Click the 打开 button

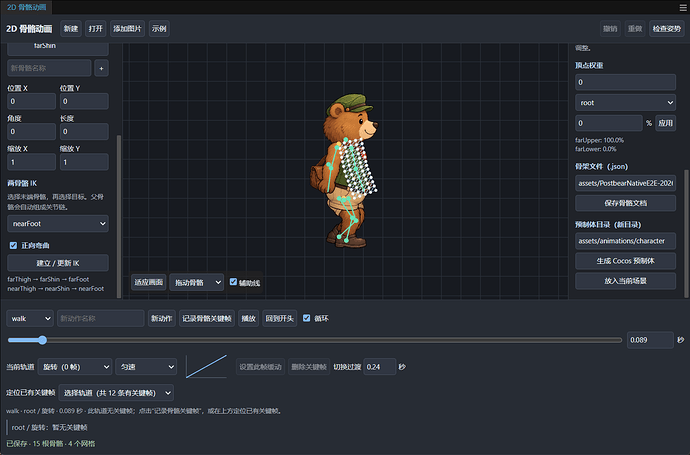pos(95,29)
